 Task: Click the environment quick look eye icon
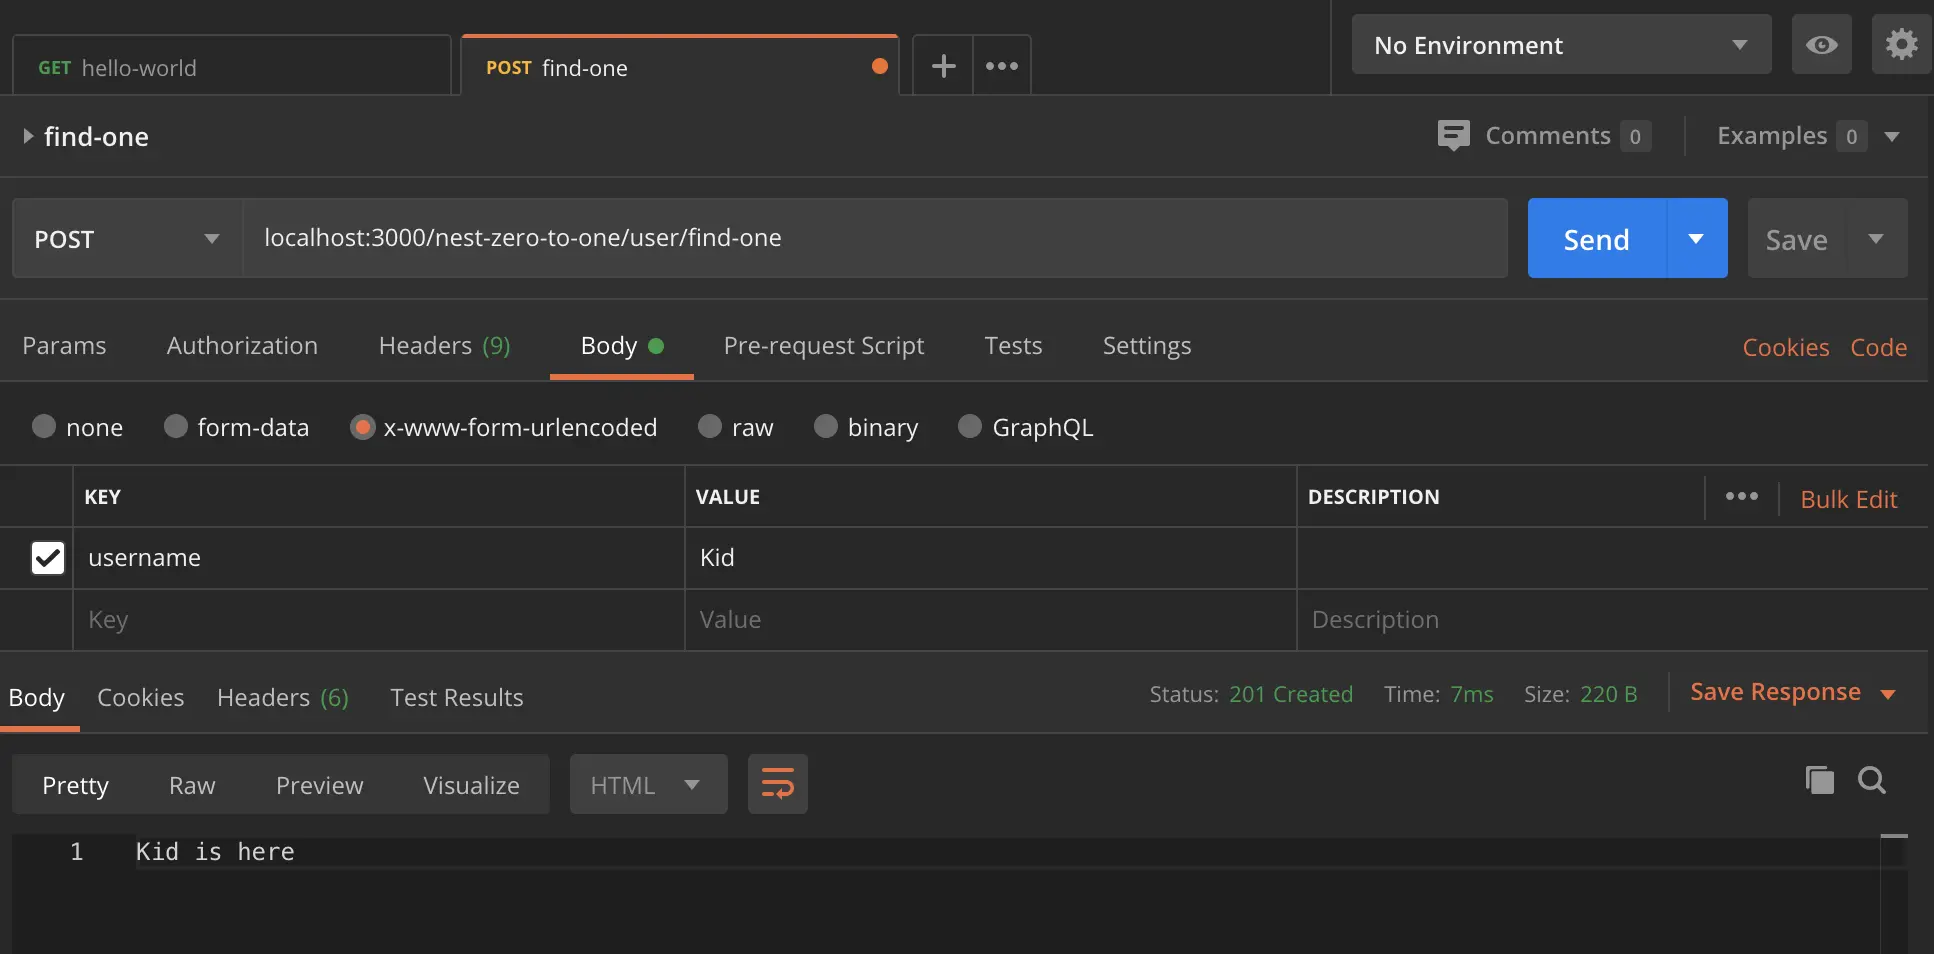(1821, 45)
